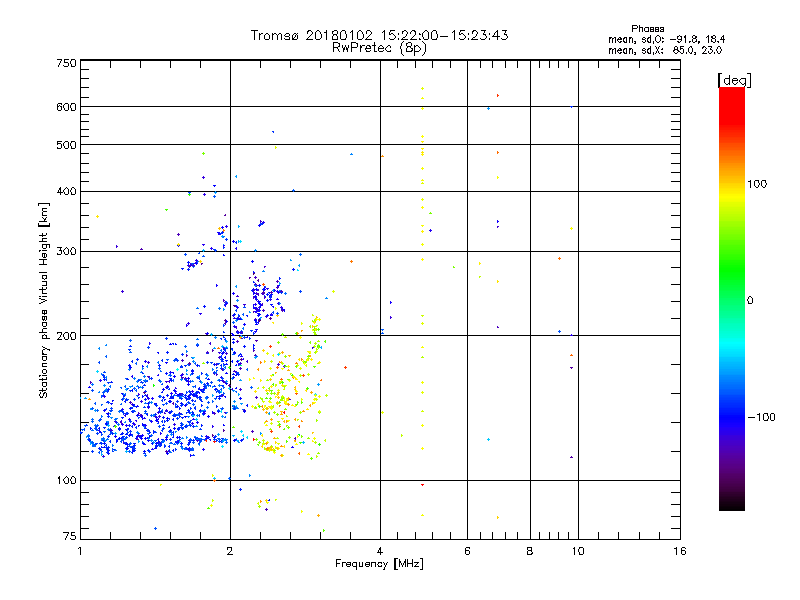Click the y-axis tick label '500'
The height and width of the screenshot is (600, 800).
tap(66, 145)
